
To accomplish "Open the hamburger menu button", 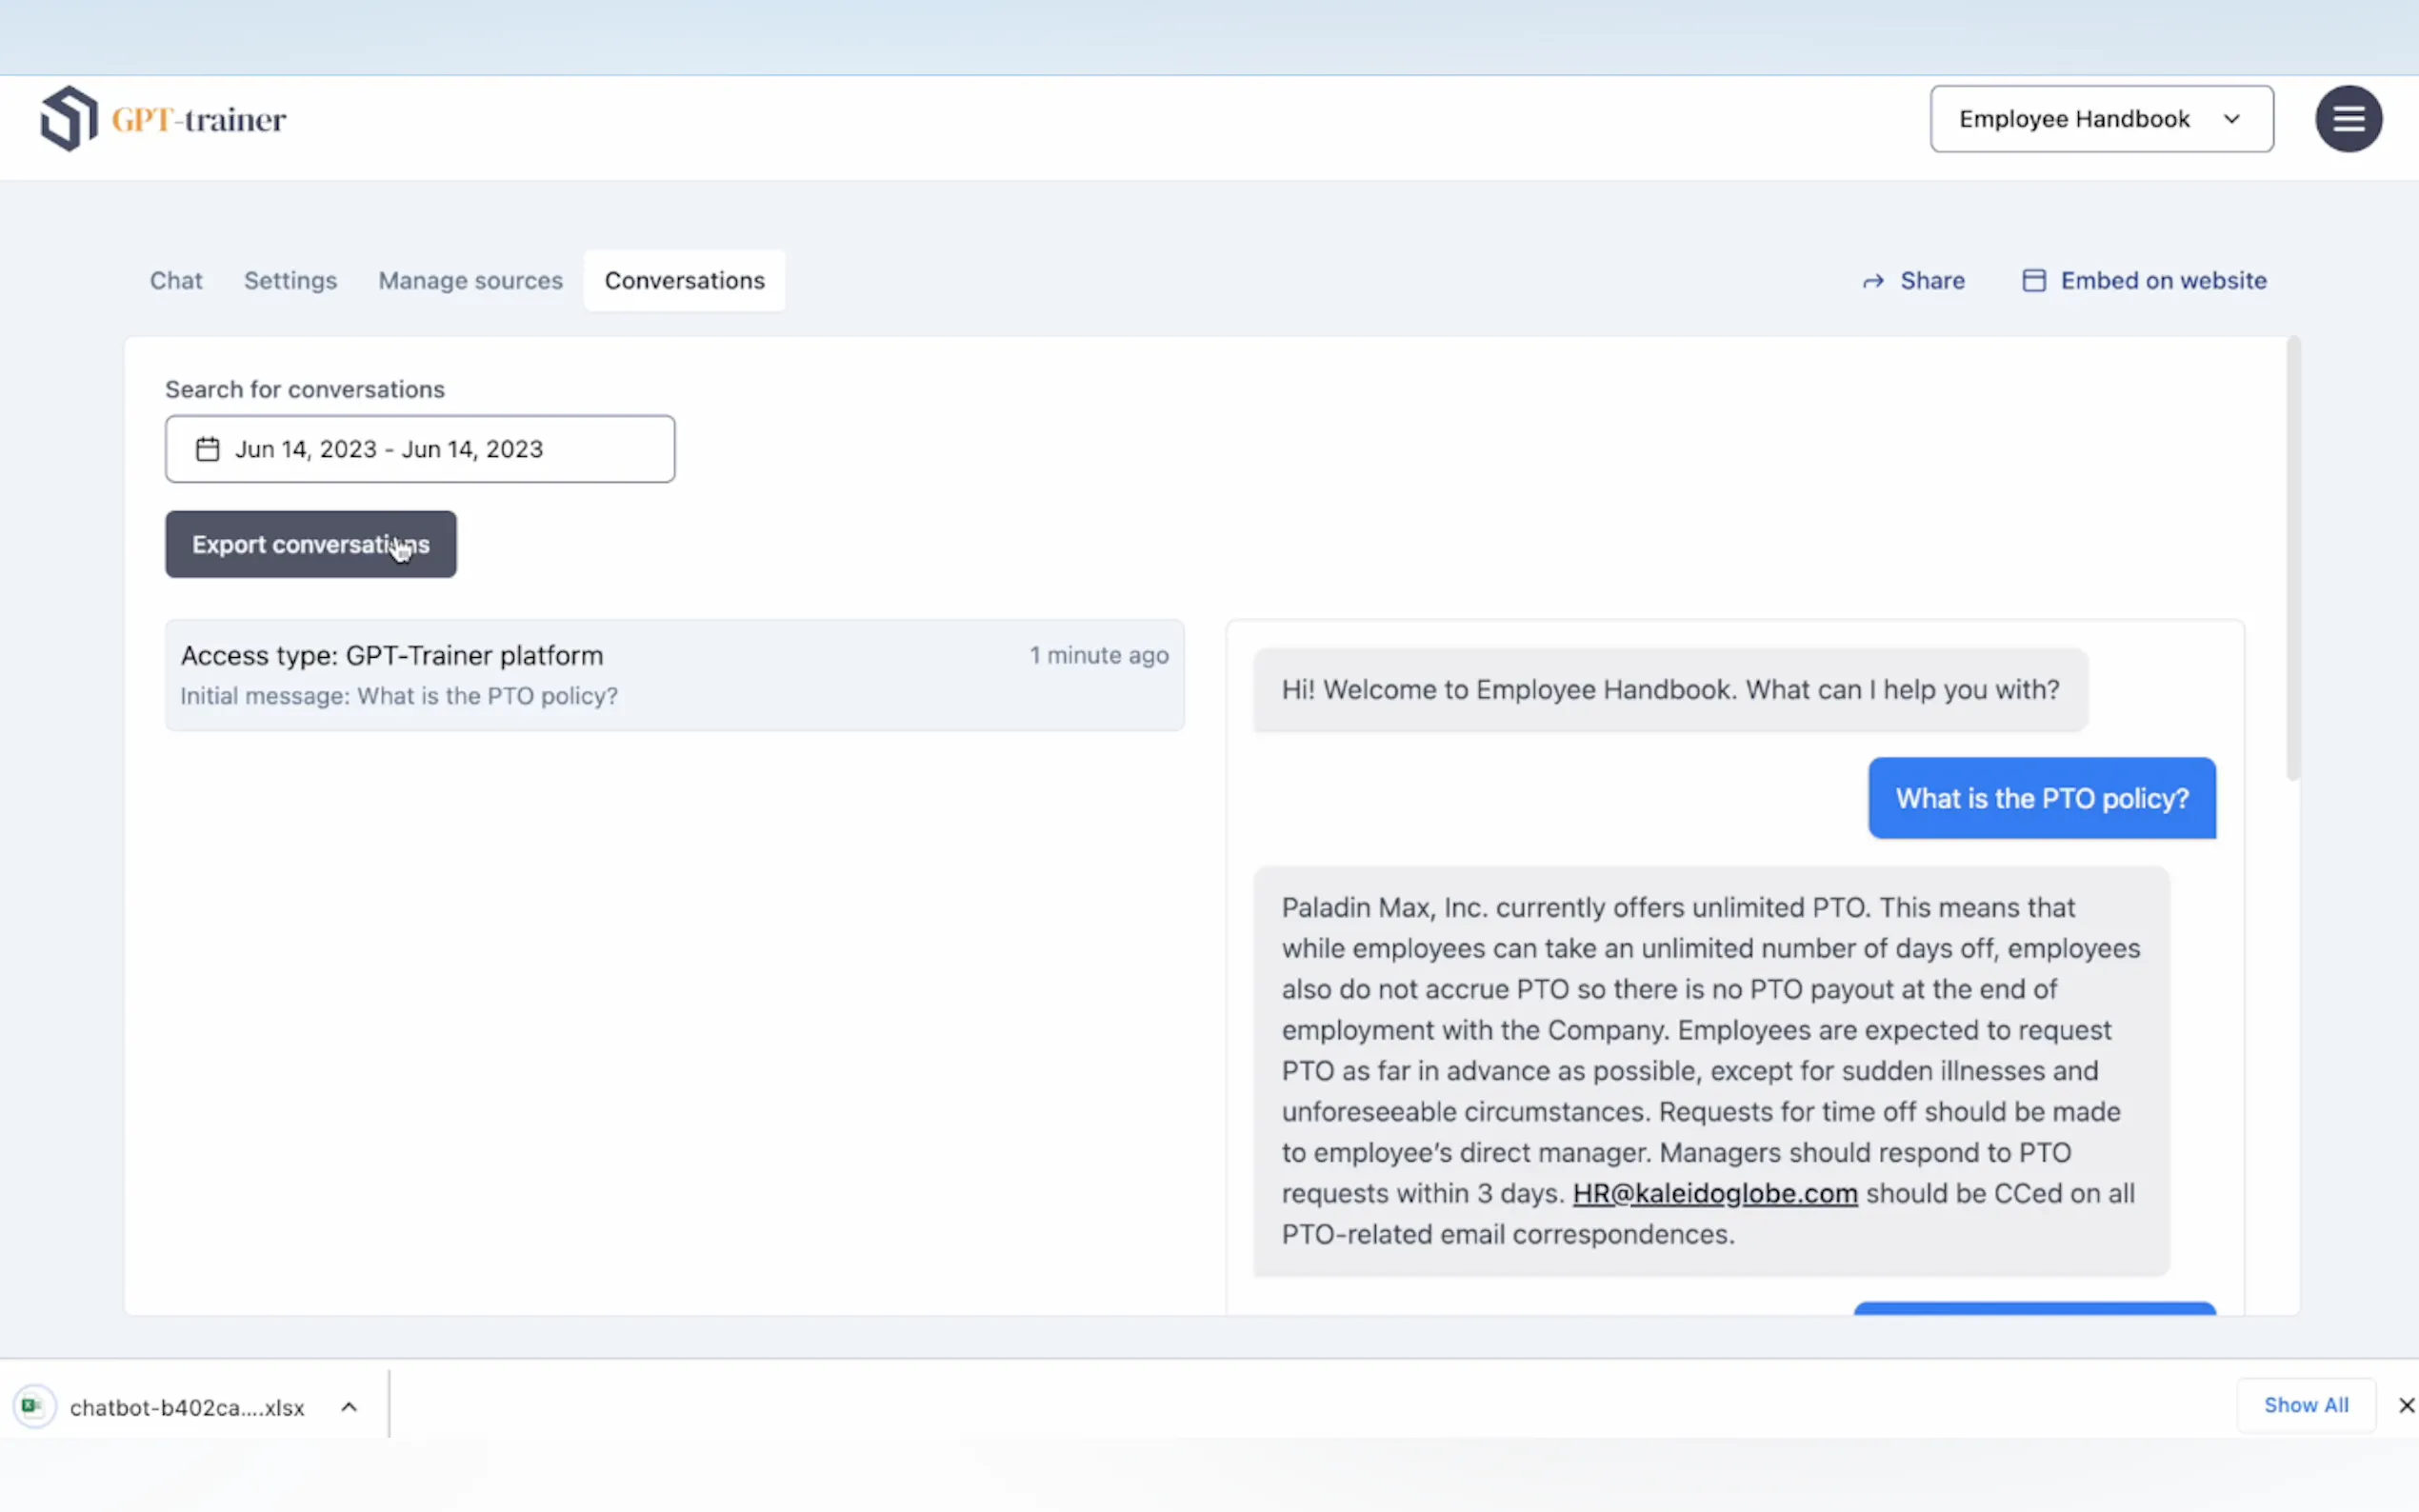I will pyautogui.click(x=2347, y=119).
